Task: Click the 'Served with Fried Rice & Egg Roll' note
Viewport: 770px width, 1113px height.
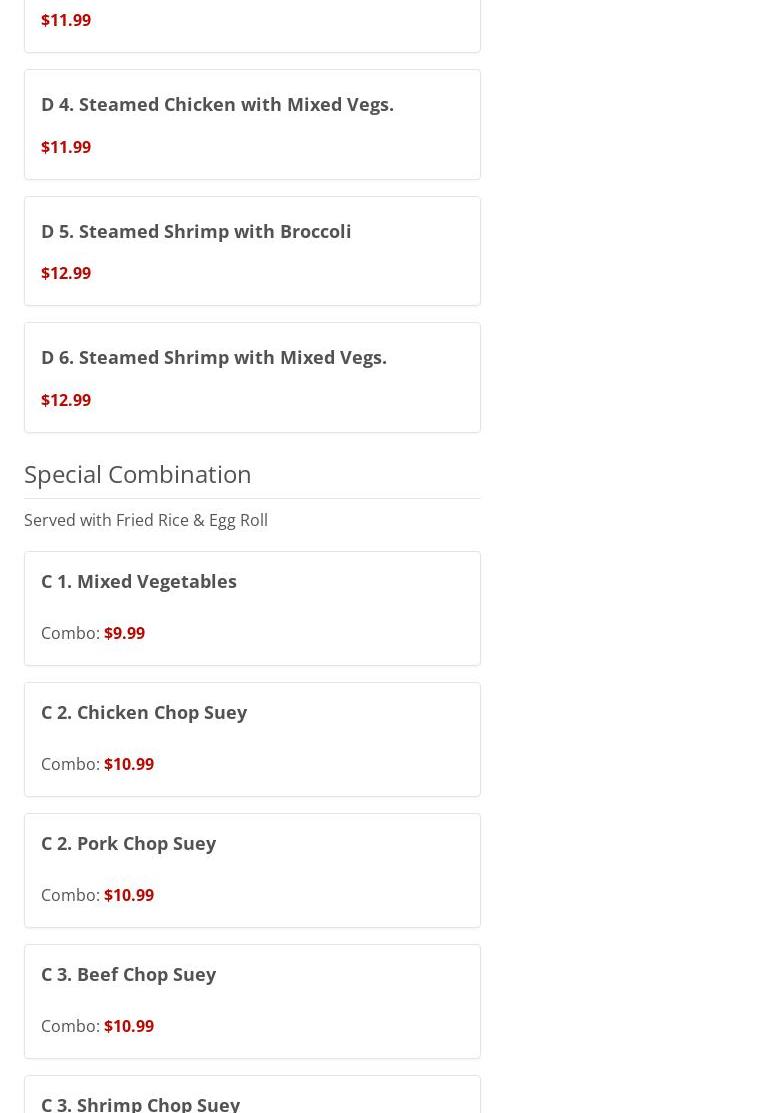Action: [x=146, y=520]
